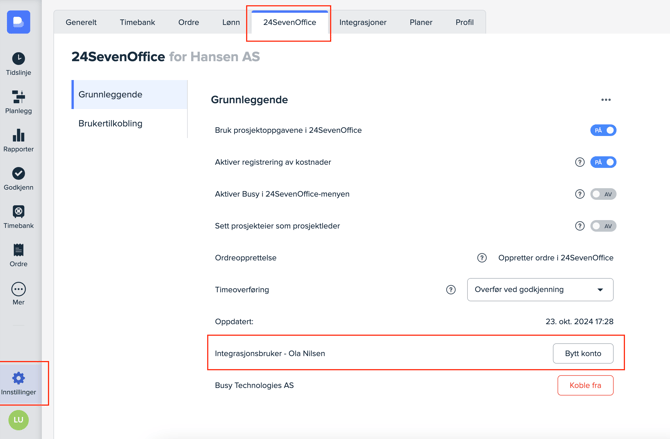Select the Brukertilkobling side menu item

pyautogui.click(x=111, y=124)
